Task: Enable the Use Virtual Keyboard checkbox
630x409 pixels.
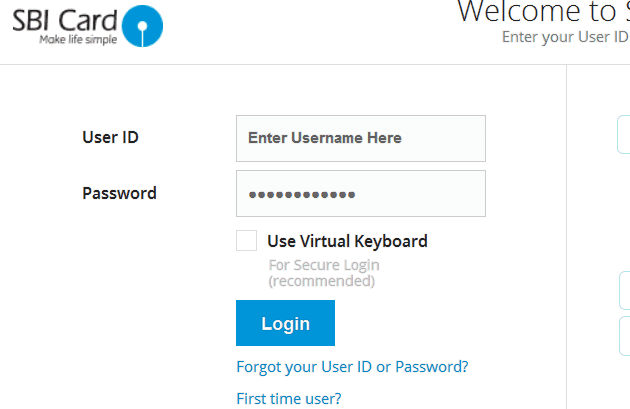Action: 246,240
